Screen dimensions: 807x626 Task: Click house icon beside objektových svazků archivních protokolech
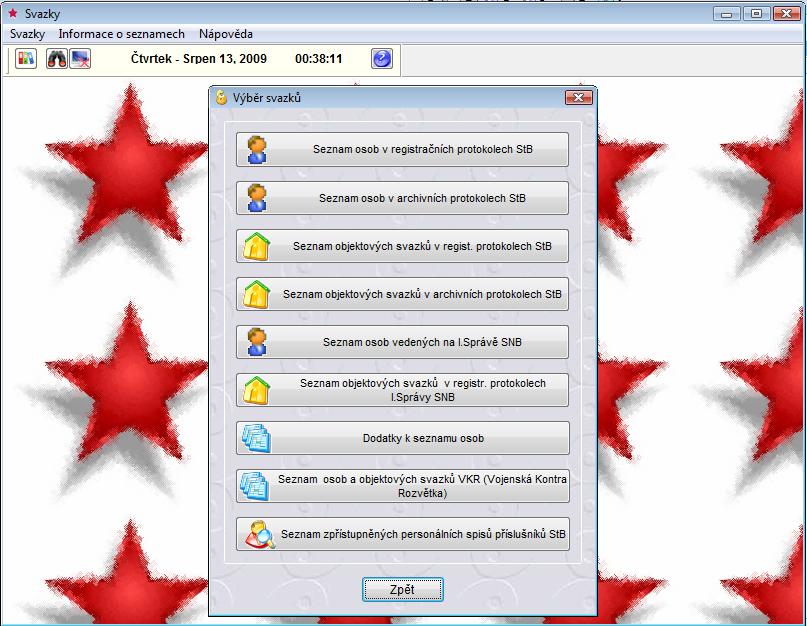point(257,294)
